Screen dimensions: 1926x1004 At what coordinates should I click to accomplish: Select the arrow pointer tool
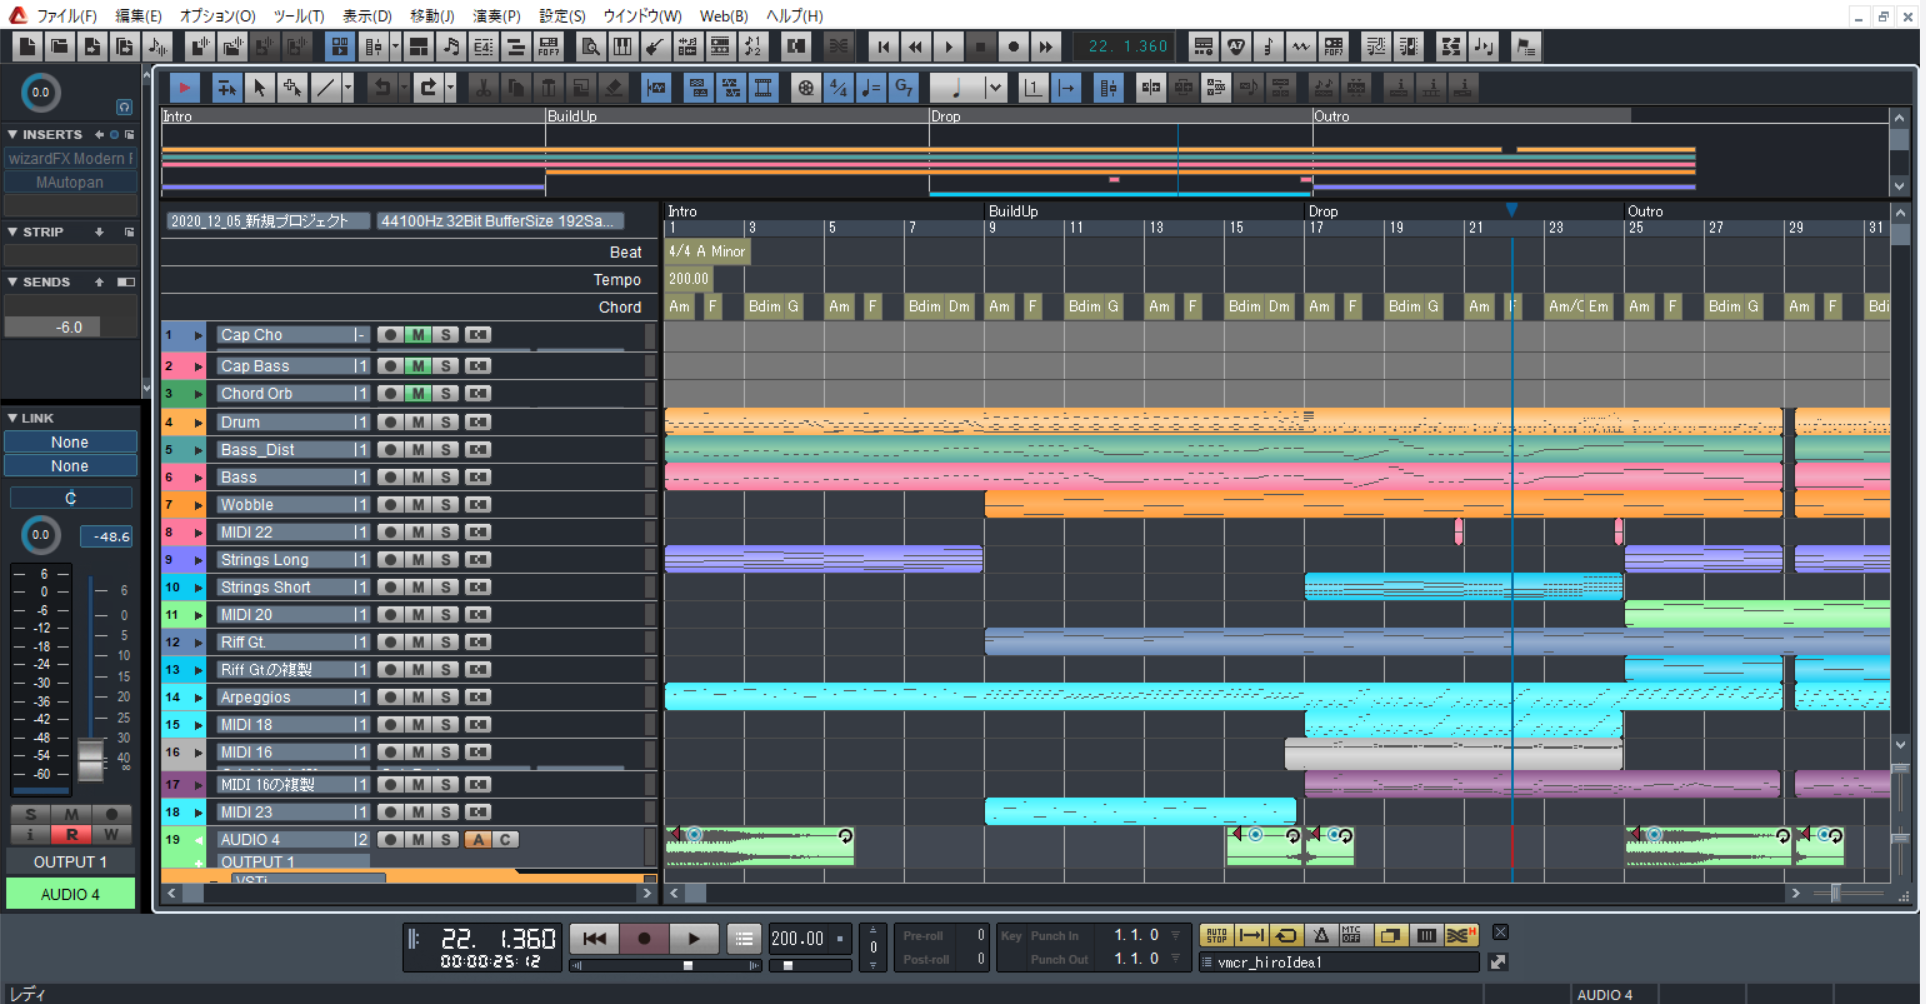pyautogui.click(x=259, y=88)
